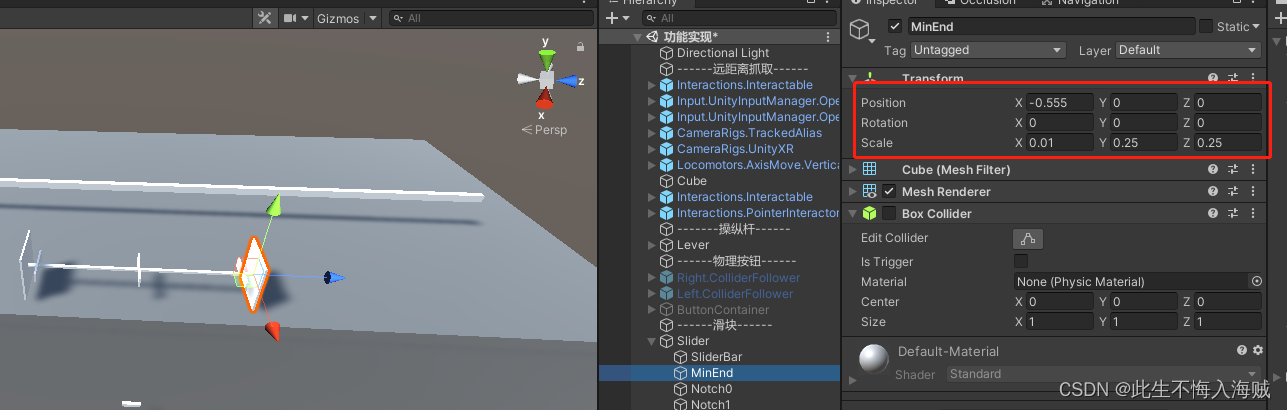Viewport: 1287px width, 410px height.
Task: Open the Shader dropdown showing Standard
Action: pos(1103,374)
